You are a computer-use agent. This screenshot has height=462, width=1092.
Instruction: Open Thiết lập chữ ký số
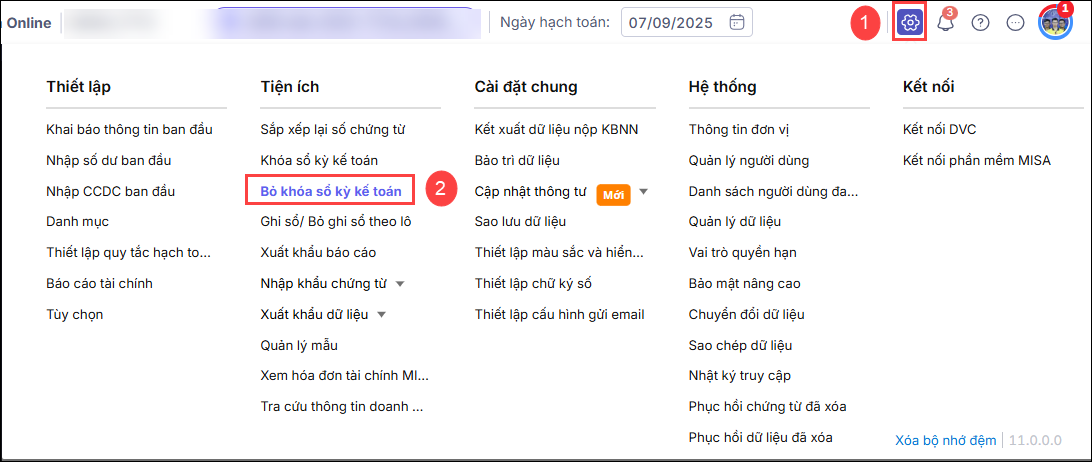(x=533, y=284)
